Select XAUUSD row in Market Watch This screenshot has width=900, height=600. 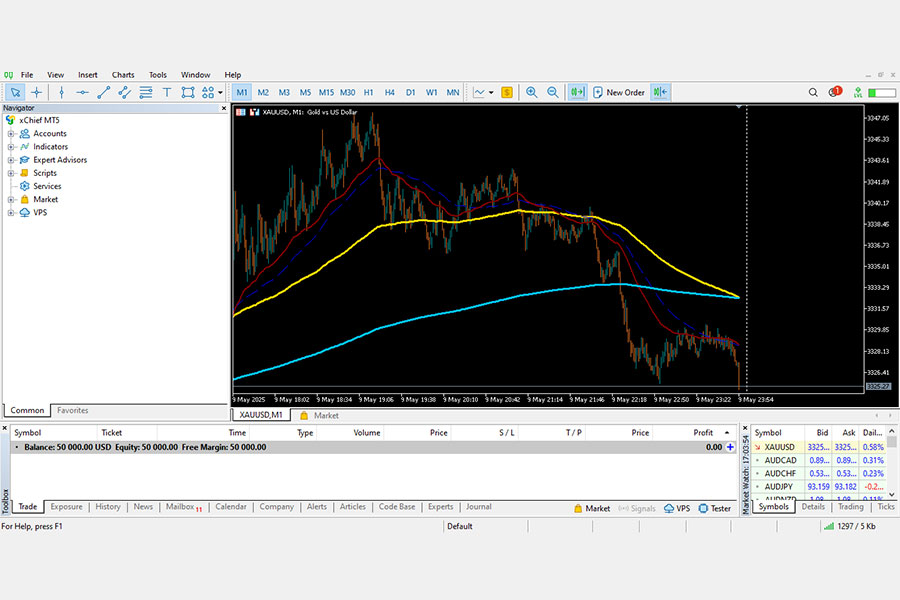coord(818,447)
